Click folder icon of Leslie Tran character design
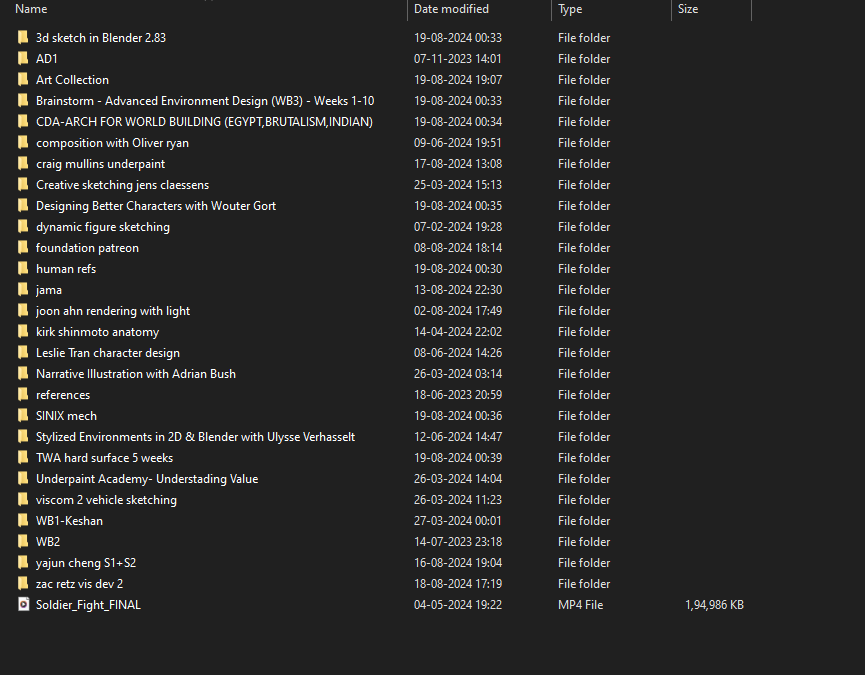This screenshot has width=865, height=675. pyautogui.click(x=23, y=352)
